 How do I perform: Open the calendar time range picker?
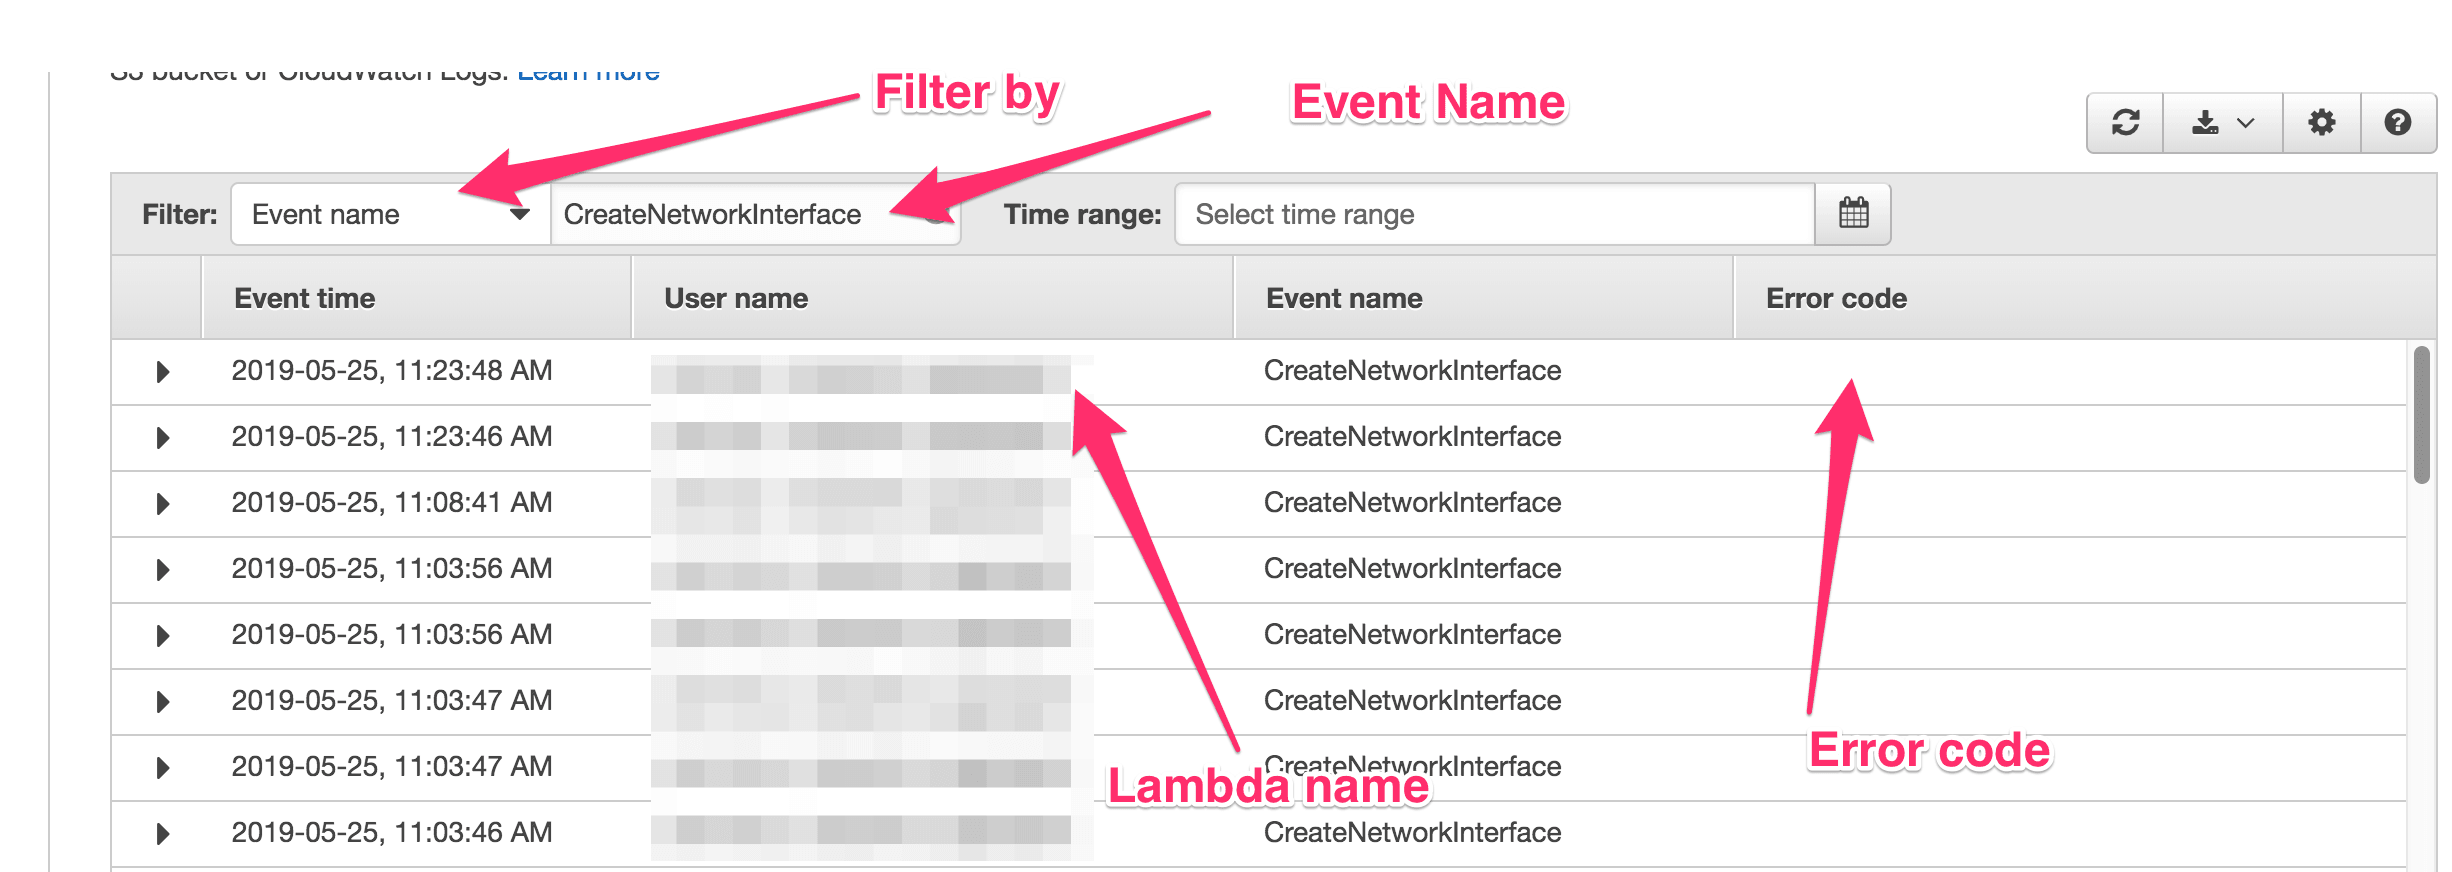[1853, 213]
